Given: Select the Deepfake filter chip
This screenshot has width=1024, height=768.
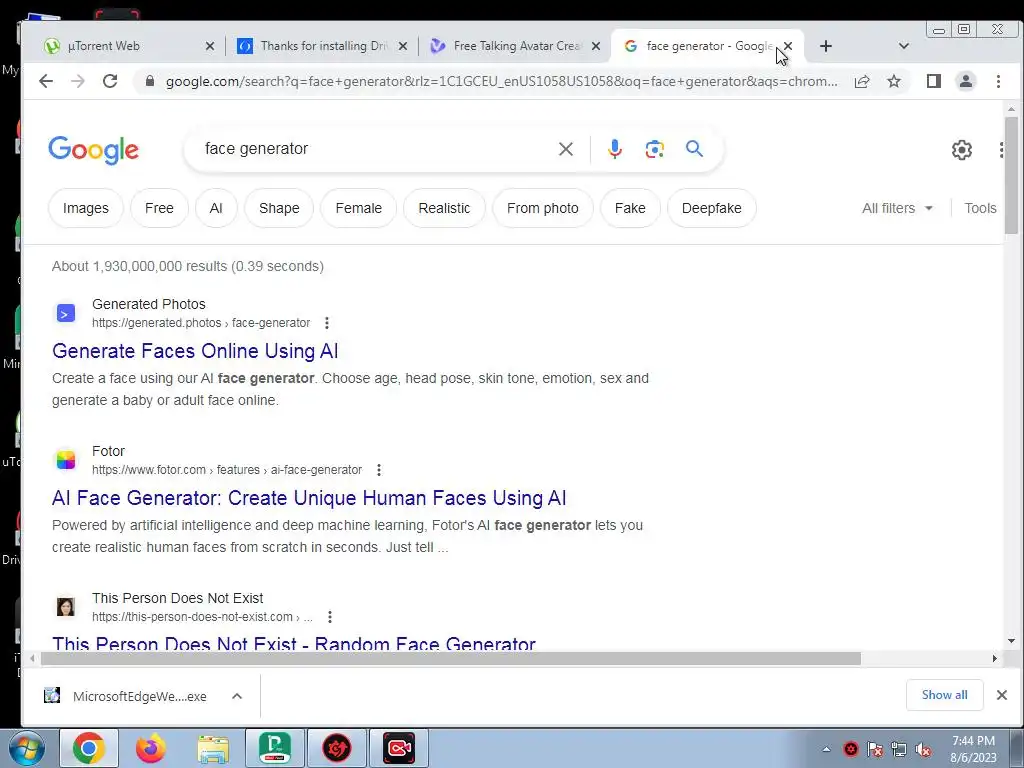Looking at the screenshot, I should coord(712,208).
